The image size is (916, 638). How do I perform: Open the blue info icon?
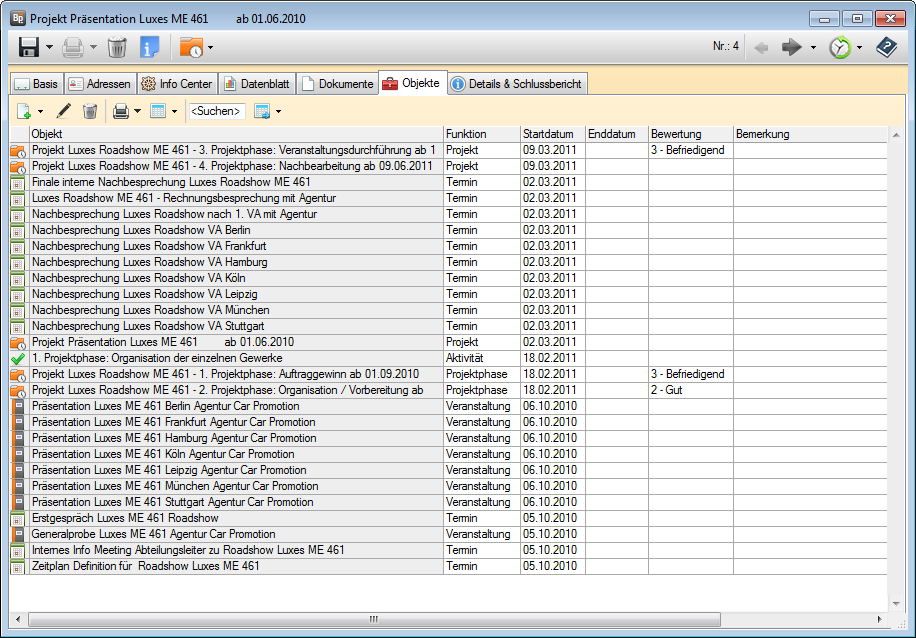pyautogui.click(x=149, y=47)
